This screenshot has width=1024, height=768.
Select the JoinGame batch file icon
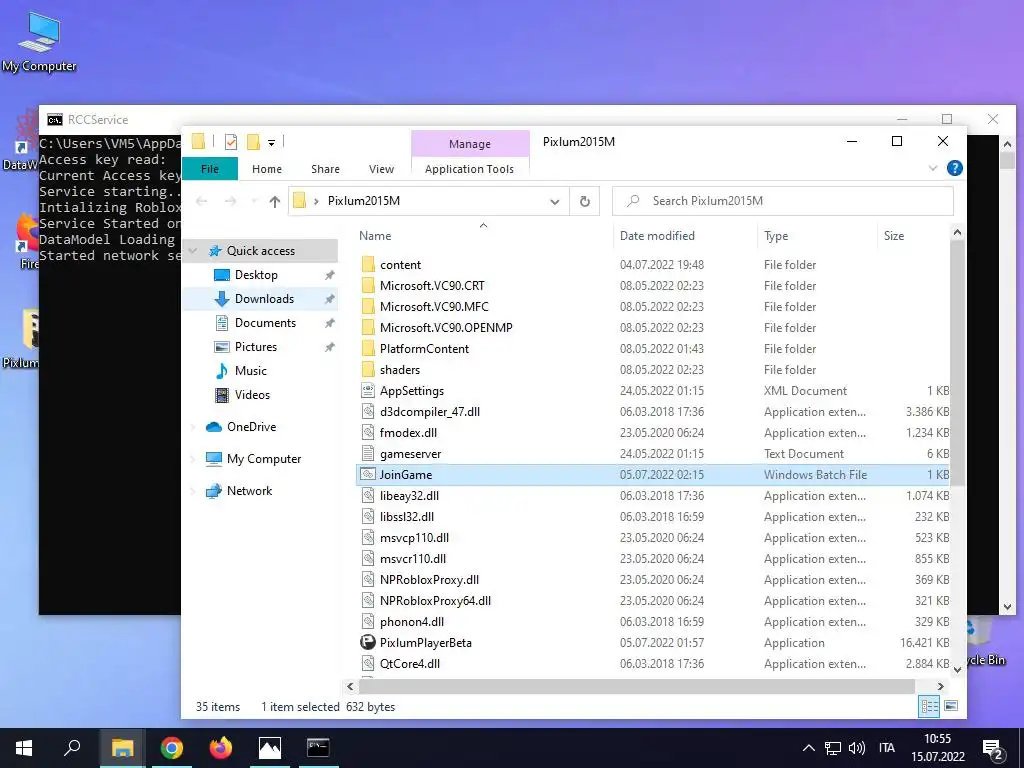(368, 474)
